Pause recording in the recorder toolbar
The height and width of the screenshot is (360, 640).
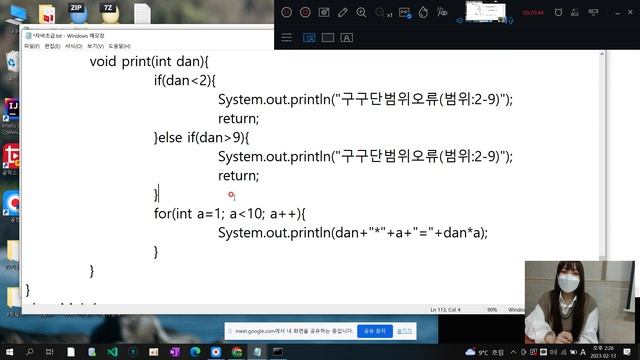[x=287, y=13]
